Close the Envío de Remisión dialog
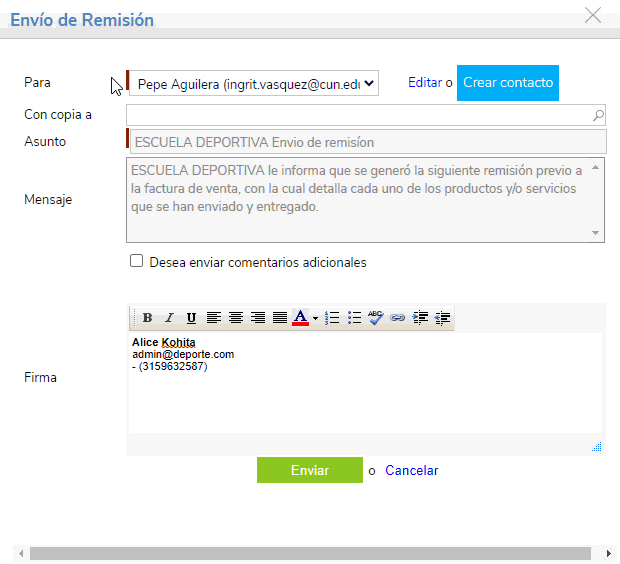 pos(593,15)
